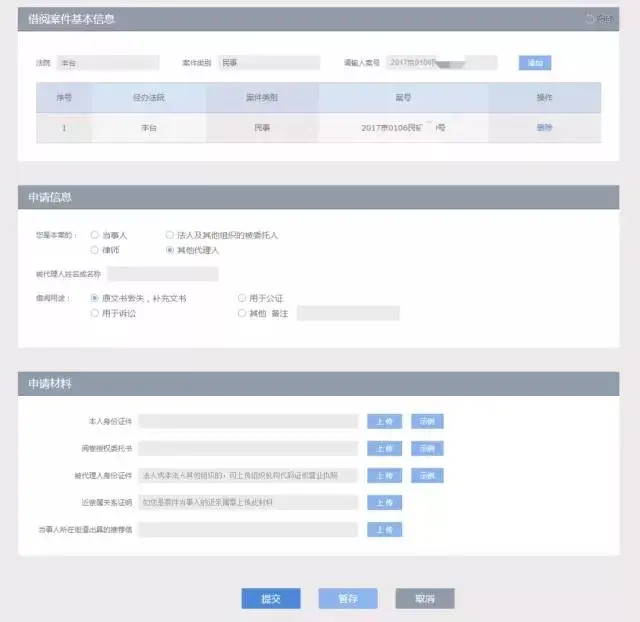The width and height of the screenshot is (640, 622).
Task: Click the 案件类别 table column header
Action: click(x=262, y=98)
